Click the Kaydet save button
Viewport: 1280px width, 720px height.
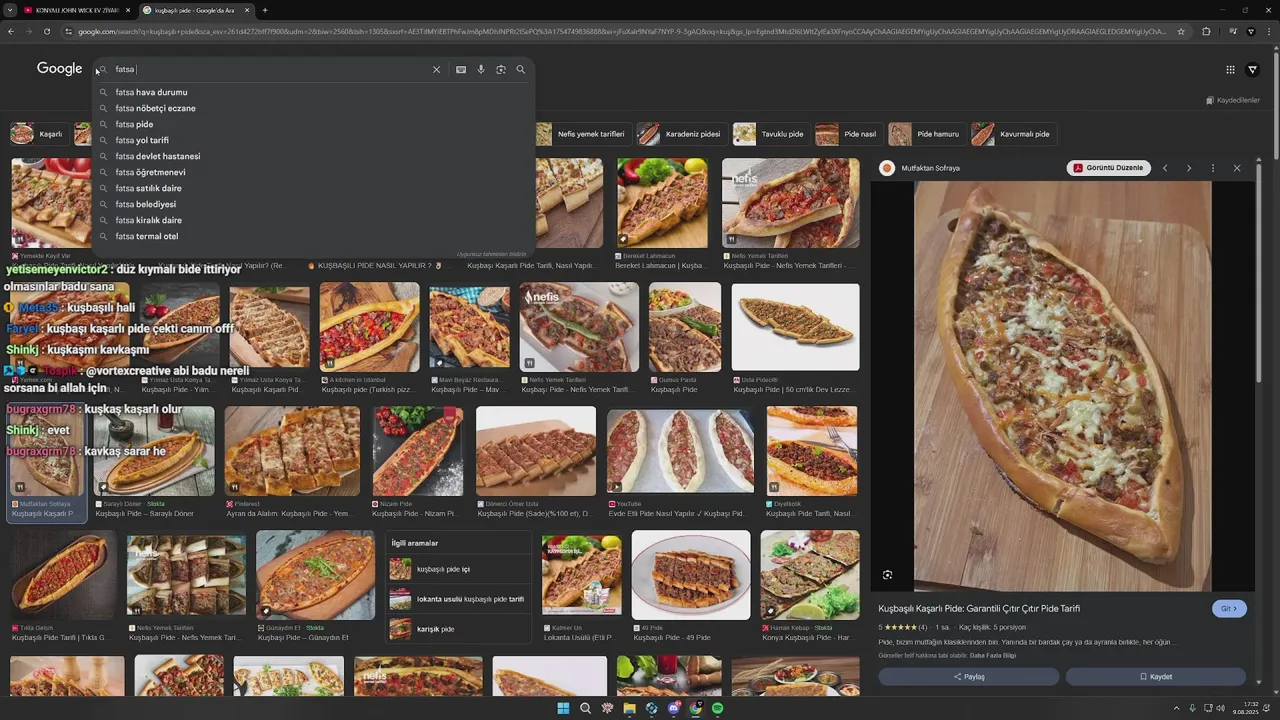1156,677
